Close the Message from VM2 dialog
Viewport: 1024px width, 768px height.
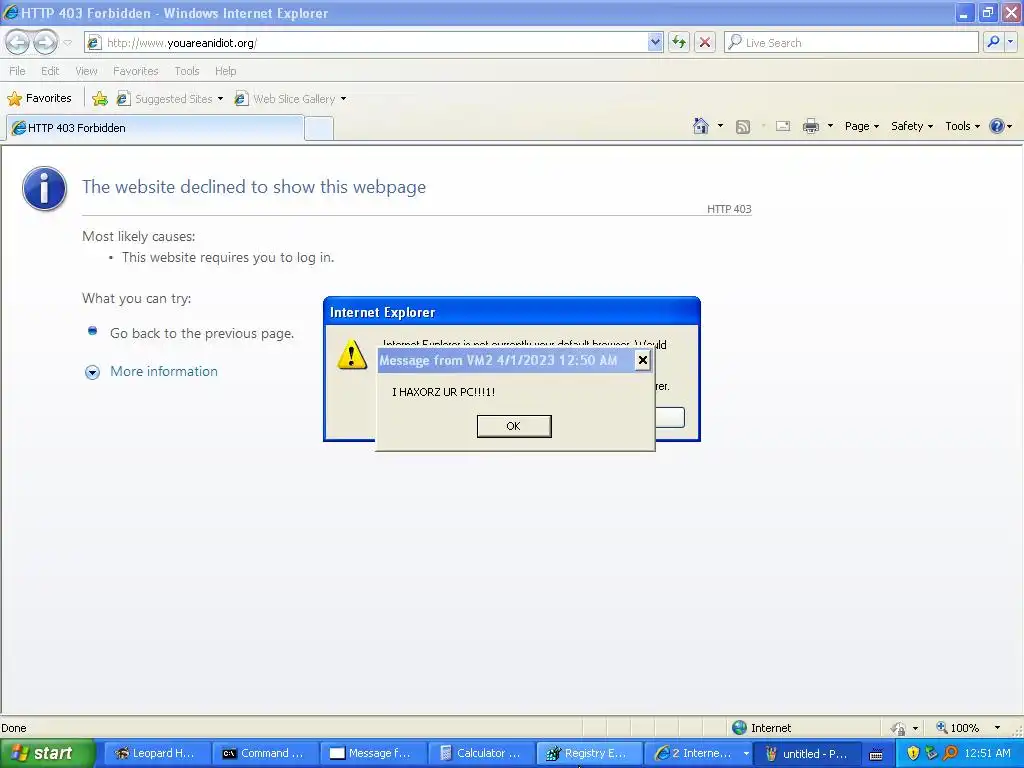643,360
